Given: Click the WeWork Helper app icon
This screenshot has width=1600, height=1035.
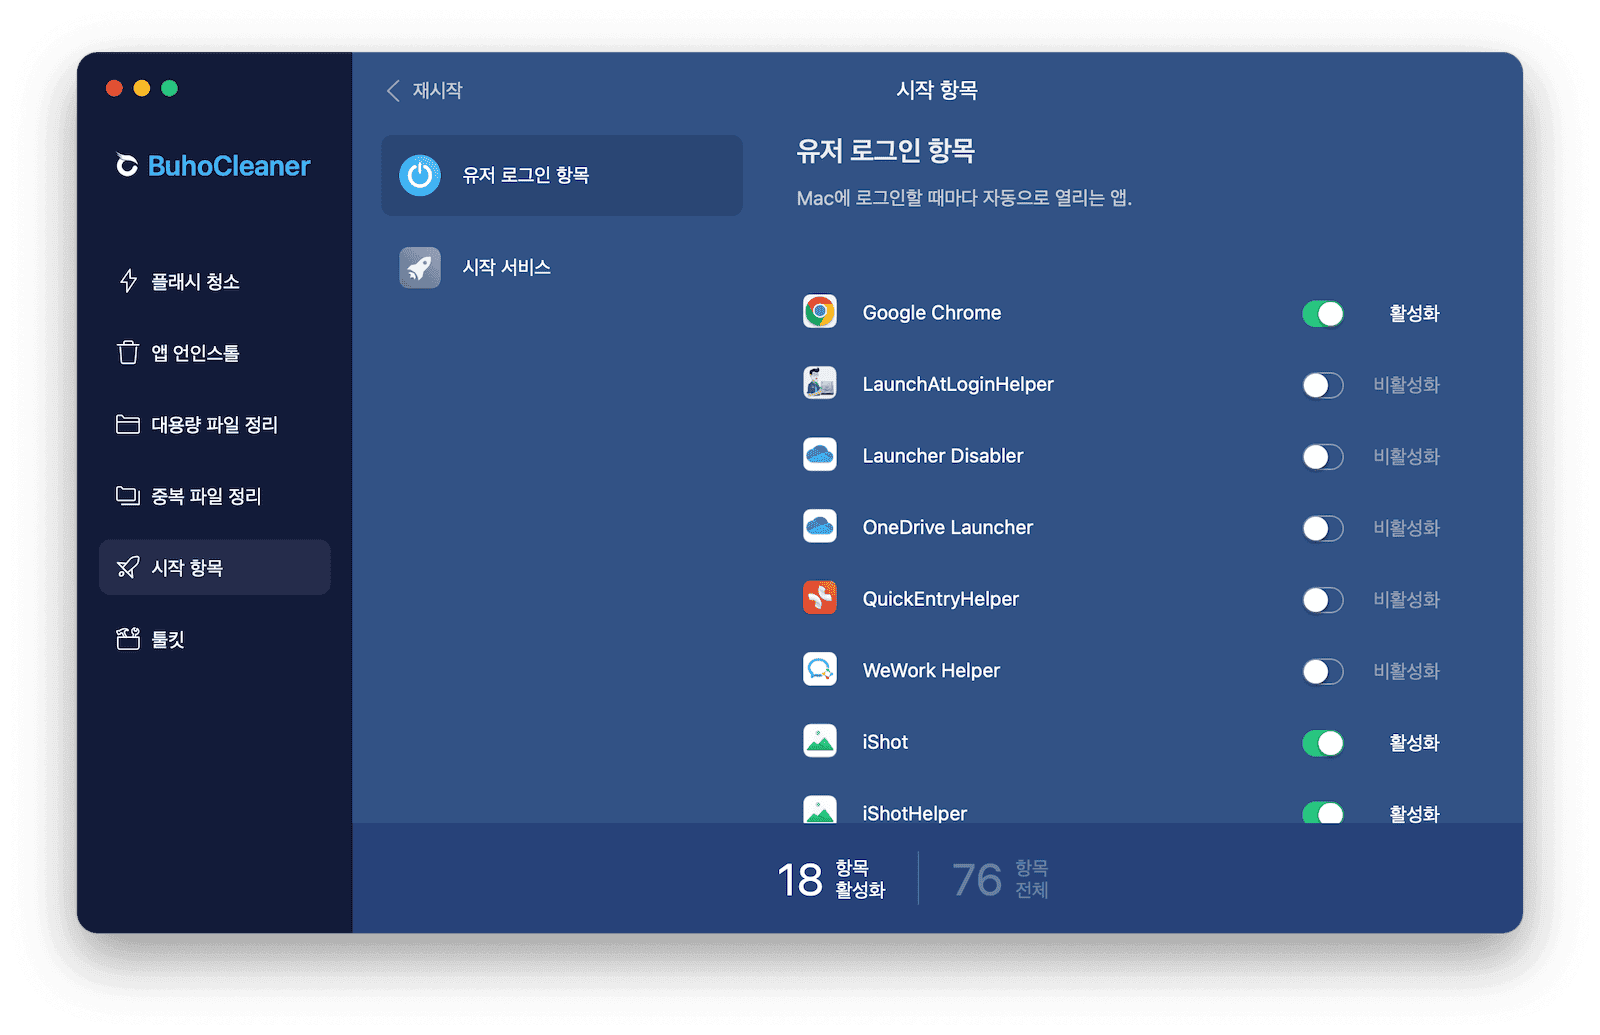Looking at the screenshot, I should pyautogui.click(x=820, y=669).
